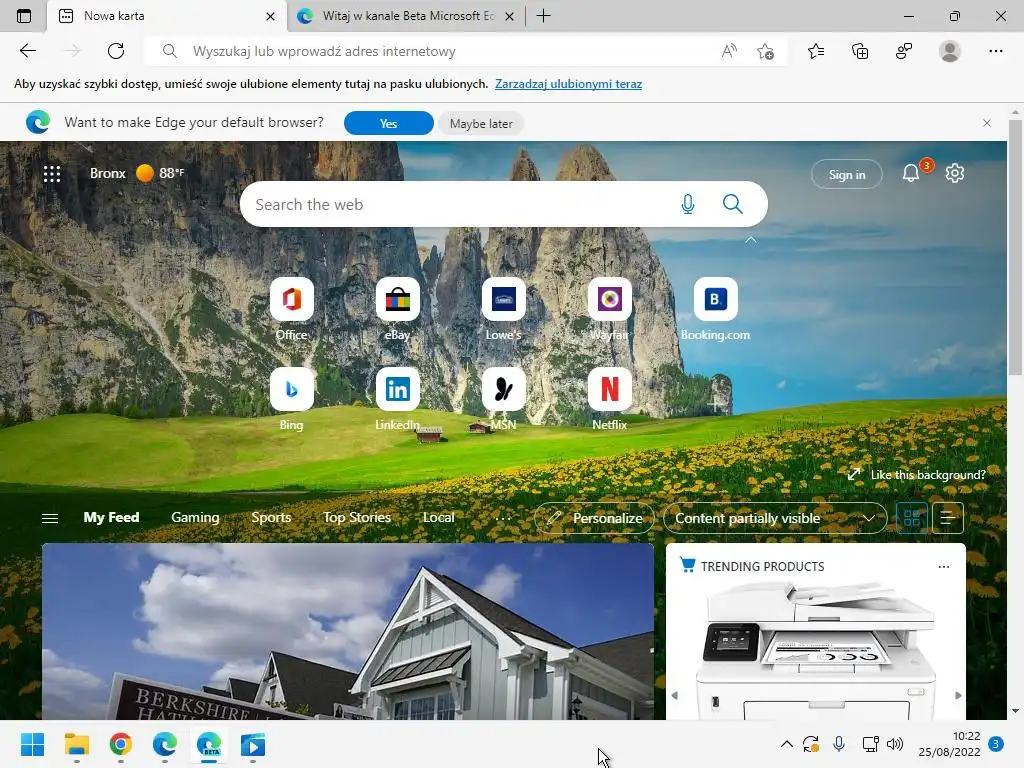
Task: Open the taskbar clock 10:22 25/08/2022
Action: click(949, 744)
